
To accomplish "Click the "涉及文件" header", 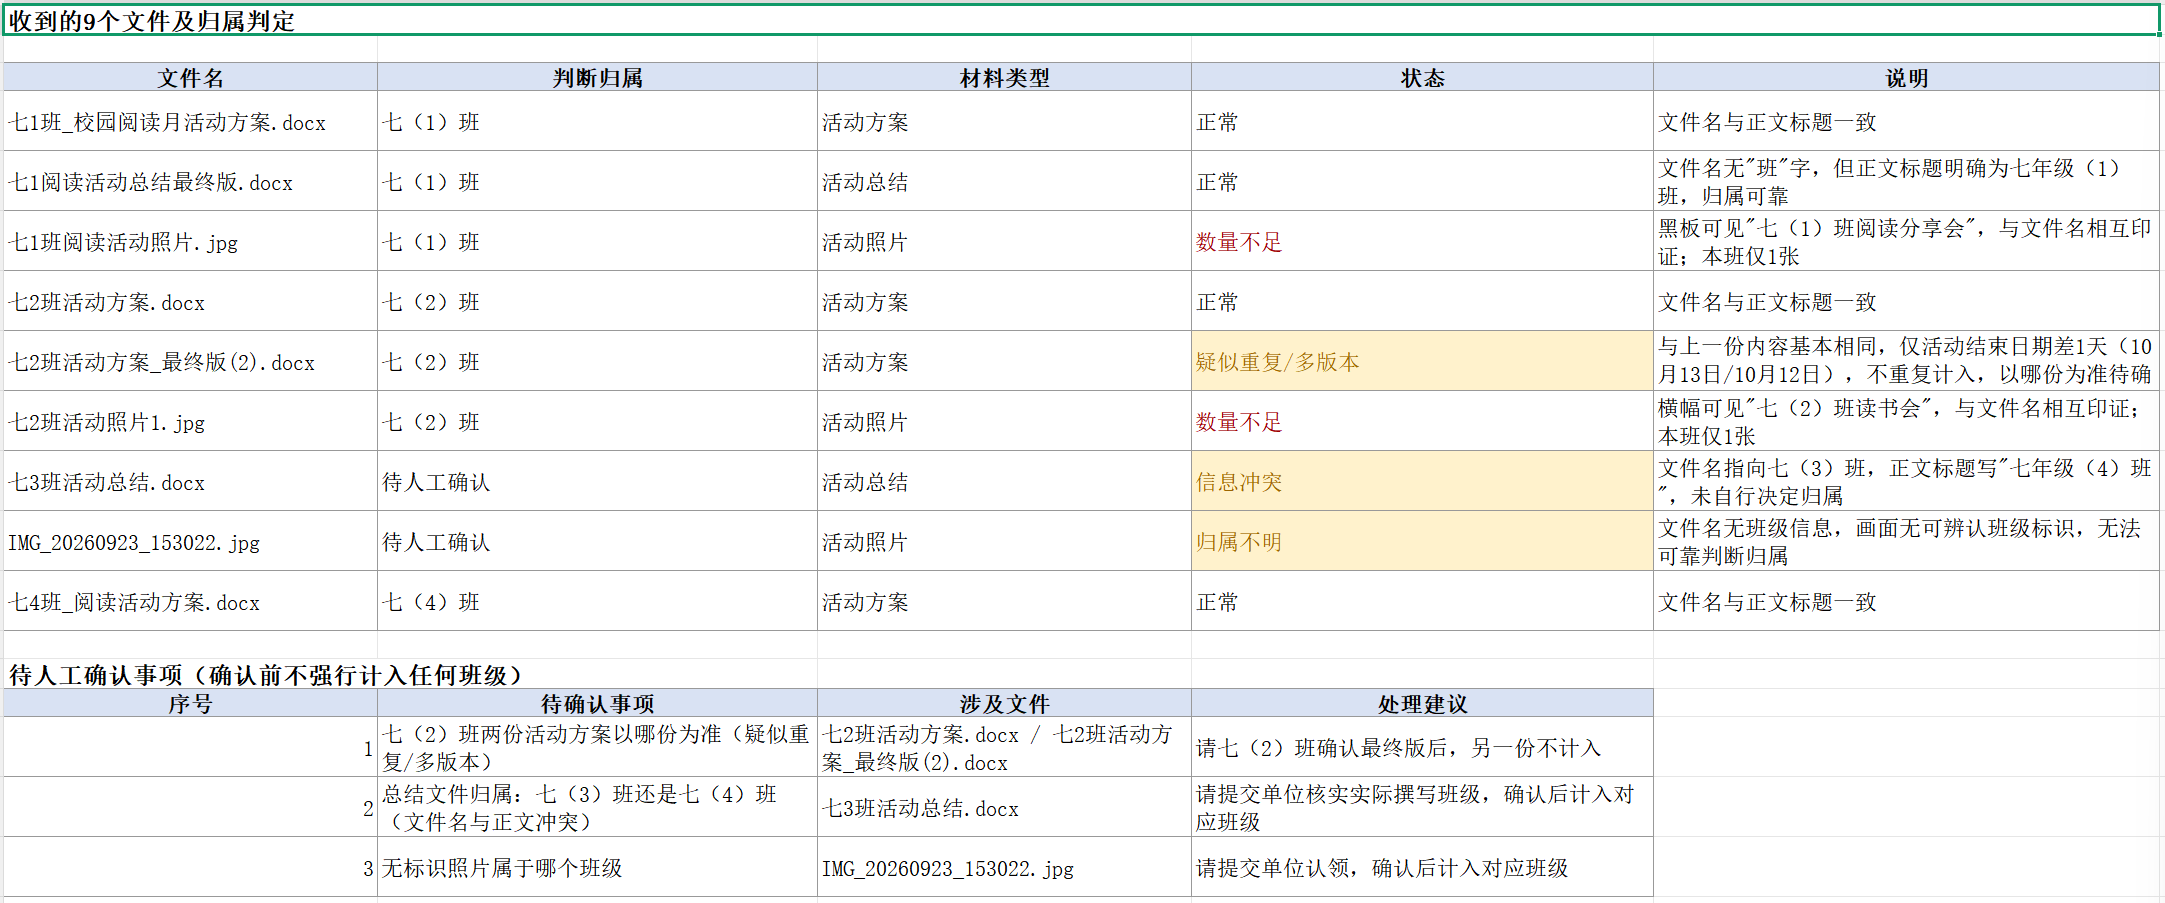I will [1004, 703].
